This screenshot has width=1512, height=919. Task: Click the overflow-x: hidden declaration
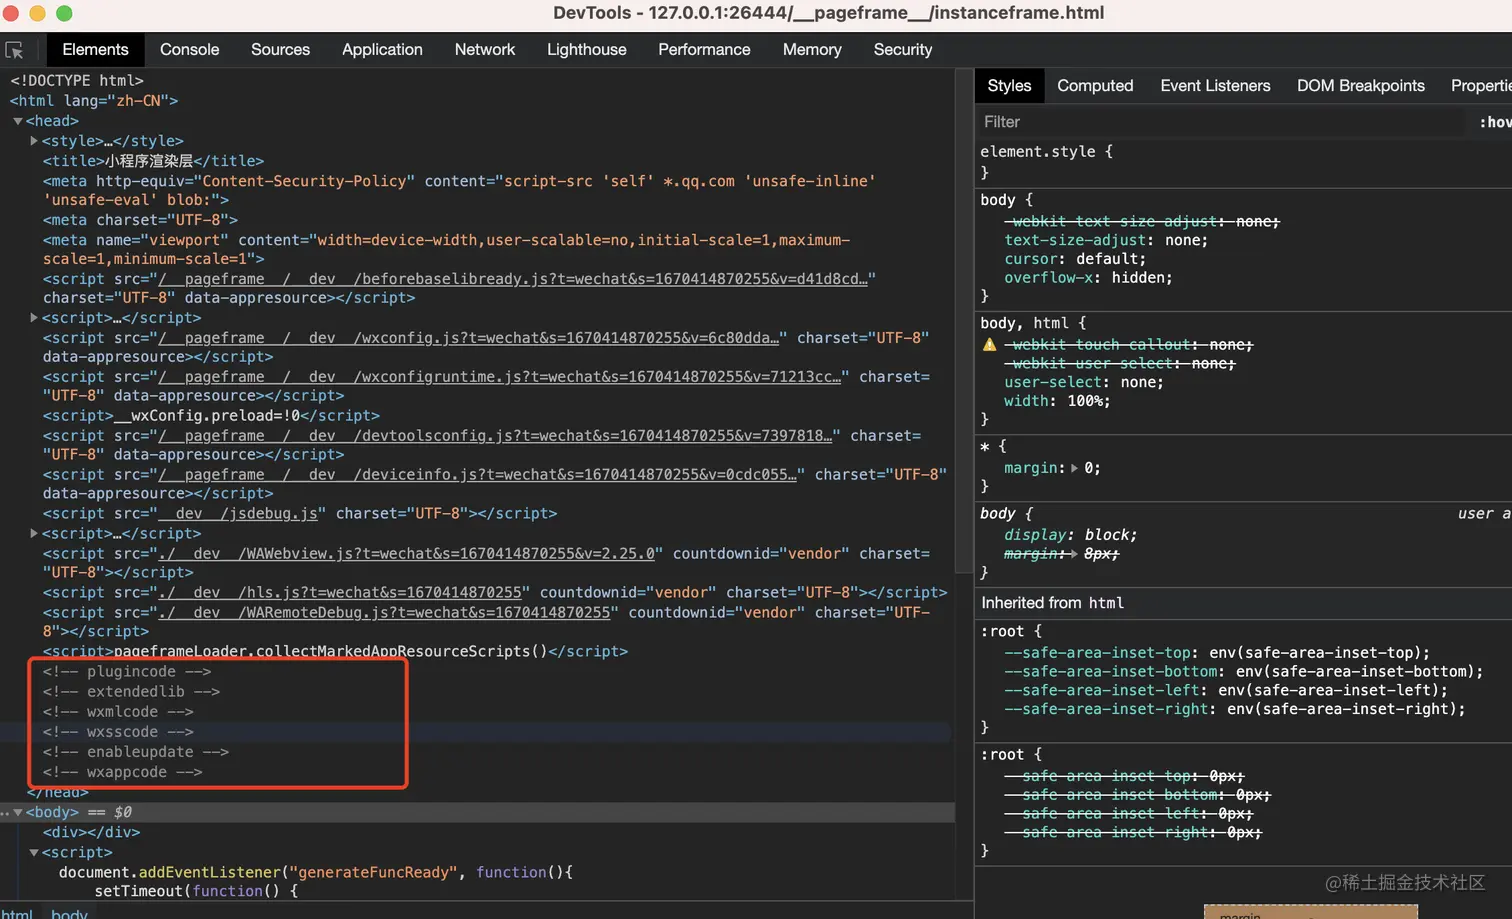click(x=1088, y=278)
